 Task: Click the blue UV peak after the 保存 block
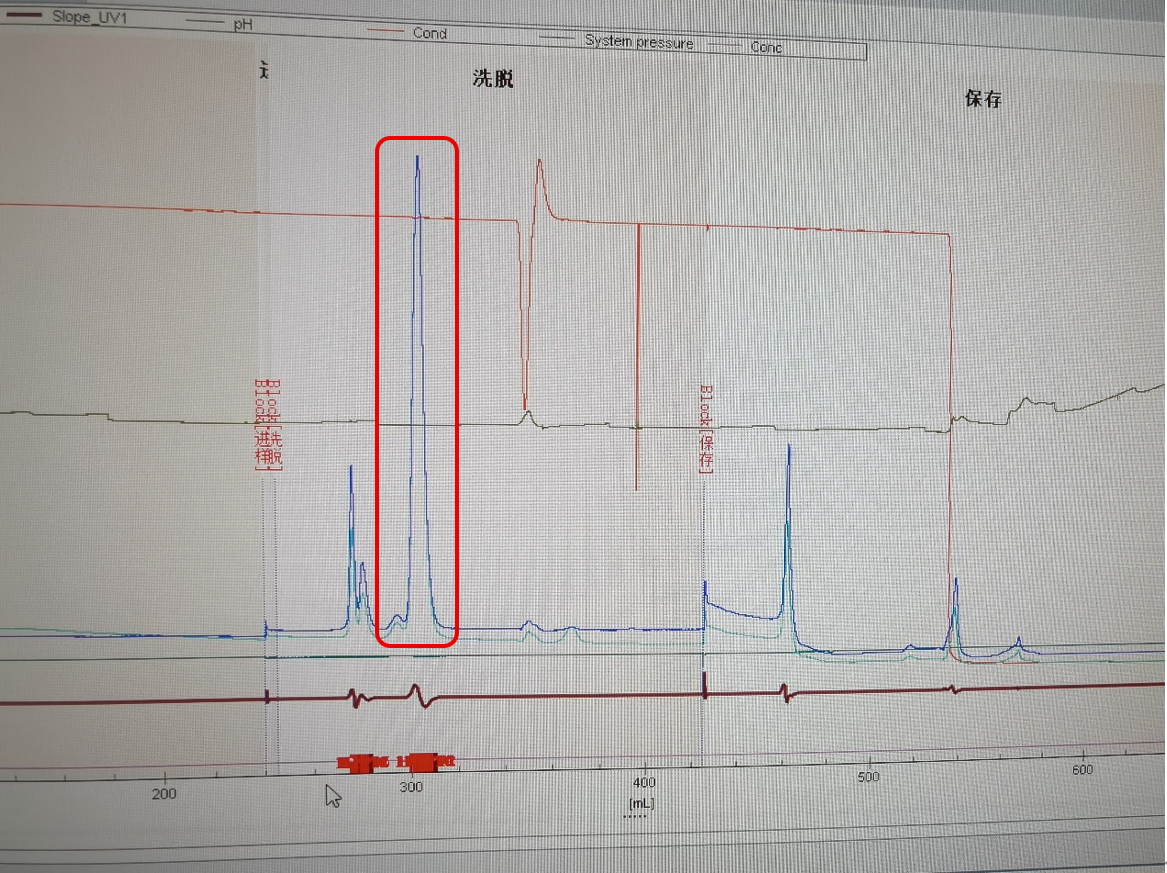pos(789,450)
